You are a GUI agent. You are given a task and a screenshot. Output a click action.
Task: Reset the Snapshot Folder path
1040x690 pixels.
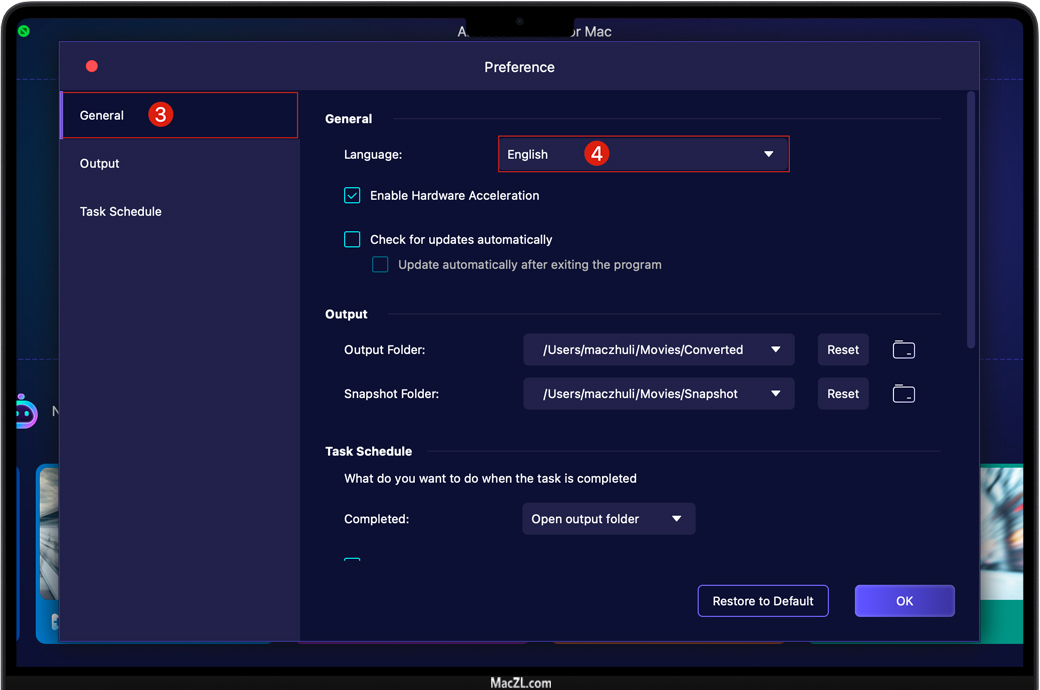[842, 394]
